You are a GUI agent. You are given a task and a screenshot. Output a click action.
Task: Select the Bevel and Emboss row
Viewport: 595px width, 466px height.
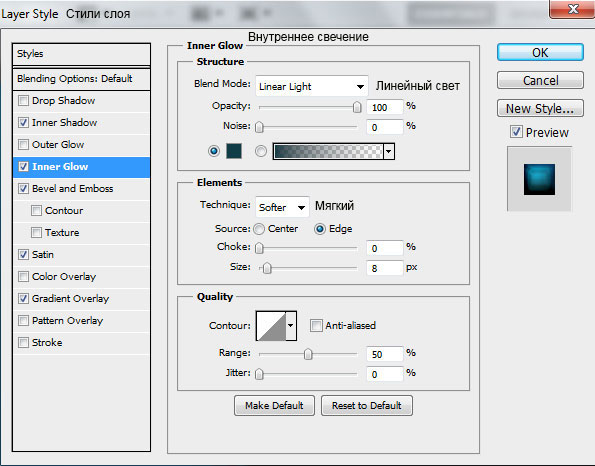(81, 189)
